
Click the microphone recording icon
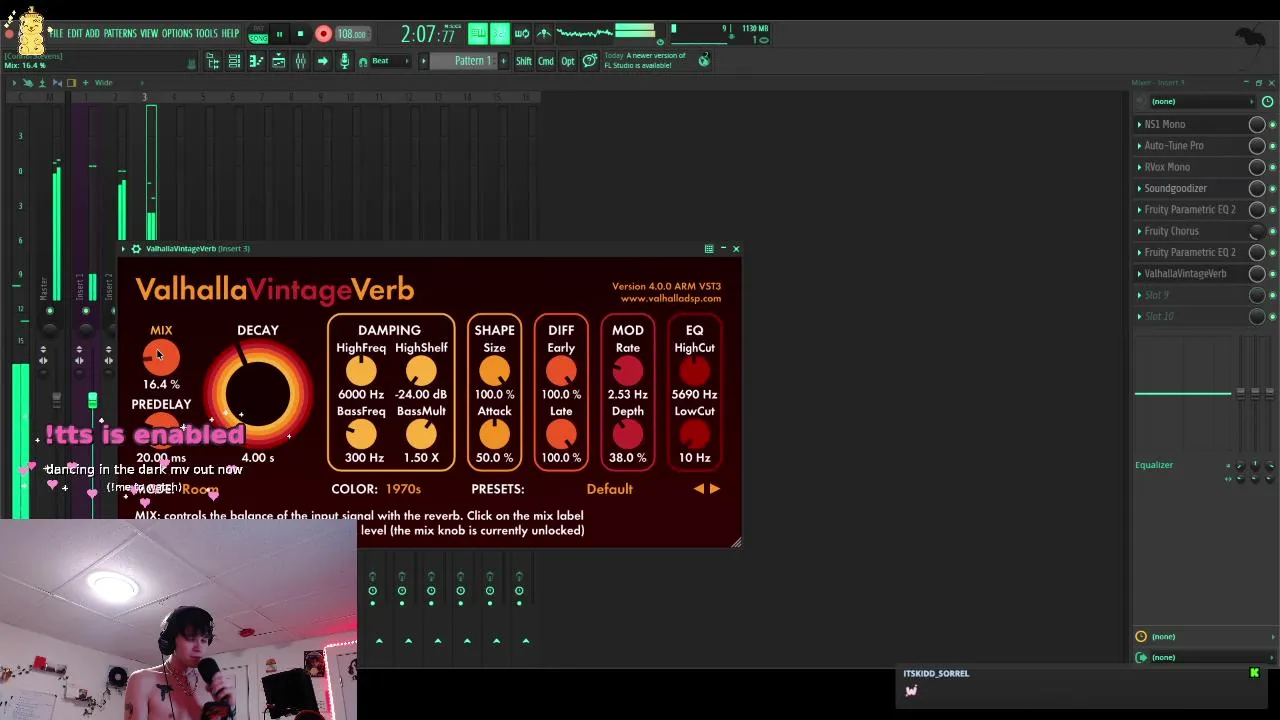(x=344, y=62)
